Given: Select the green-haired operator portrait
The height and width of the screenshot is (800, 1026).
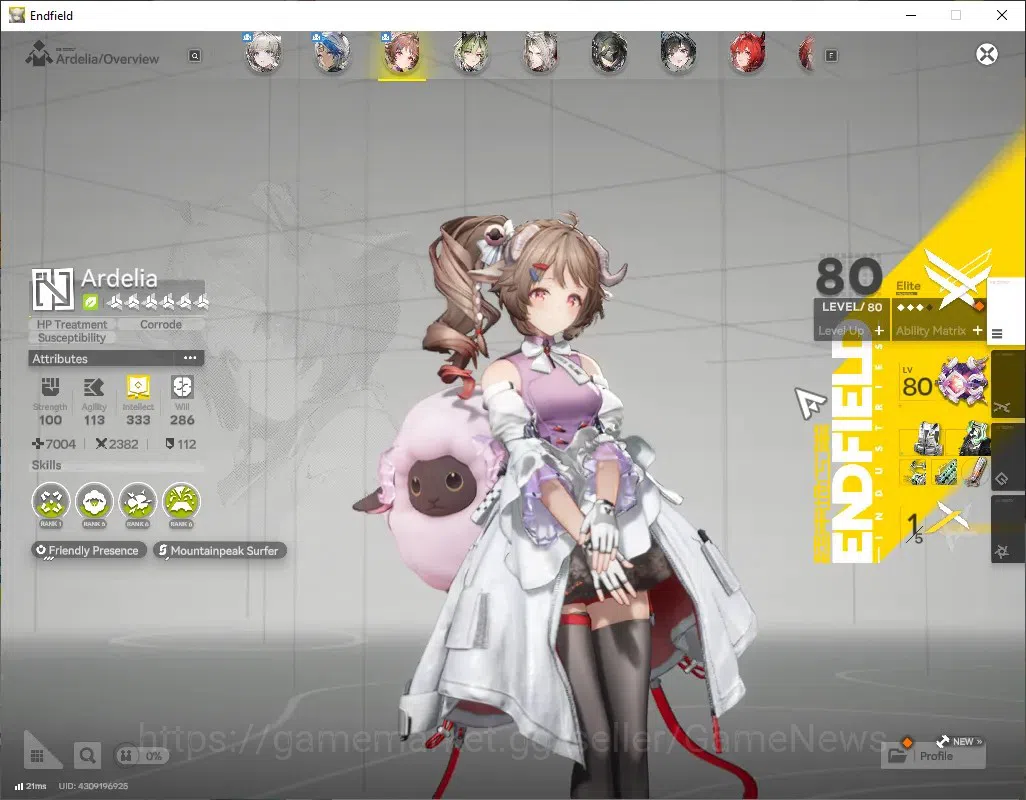Looking at the screenshot, I should (471, 54).
